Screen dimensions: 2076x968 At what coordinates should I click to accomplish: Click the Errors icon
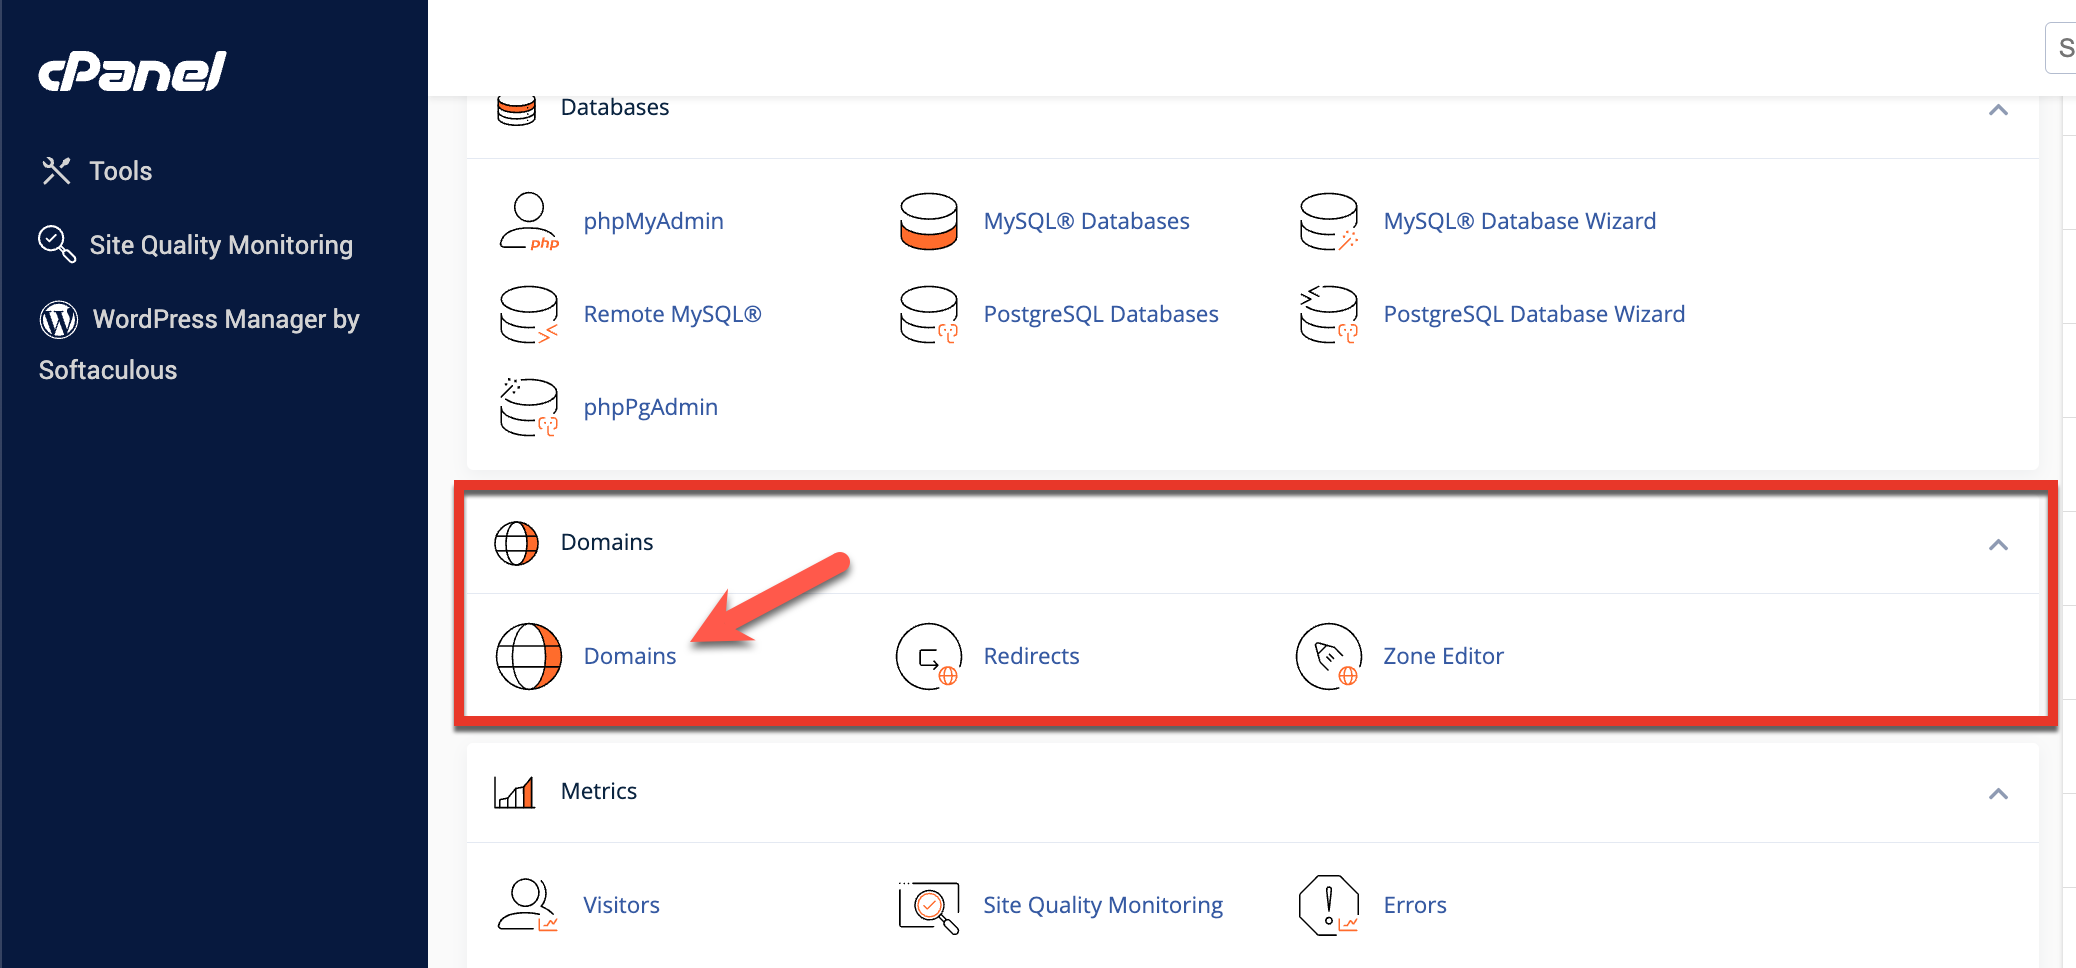coord(1329,905)
